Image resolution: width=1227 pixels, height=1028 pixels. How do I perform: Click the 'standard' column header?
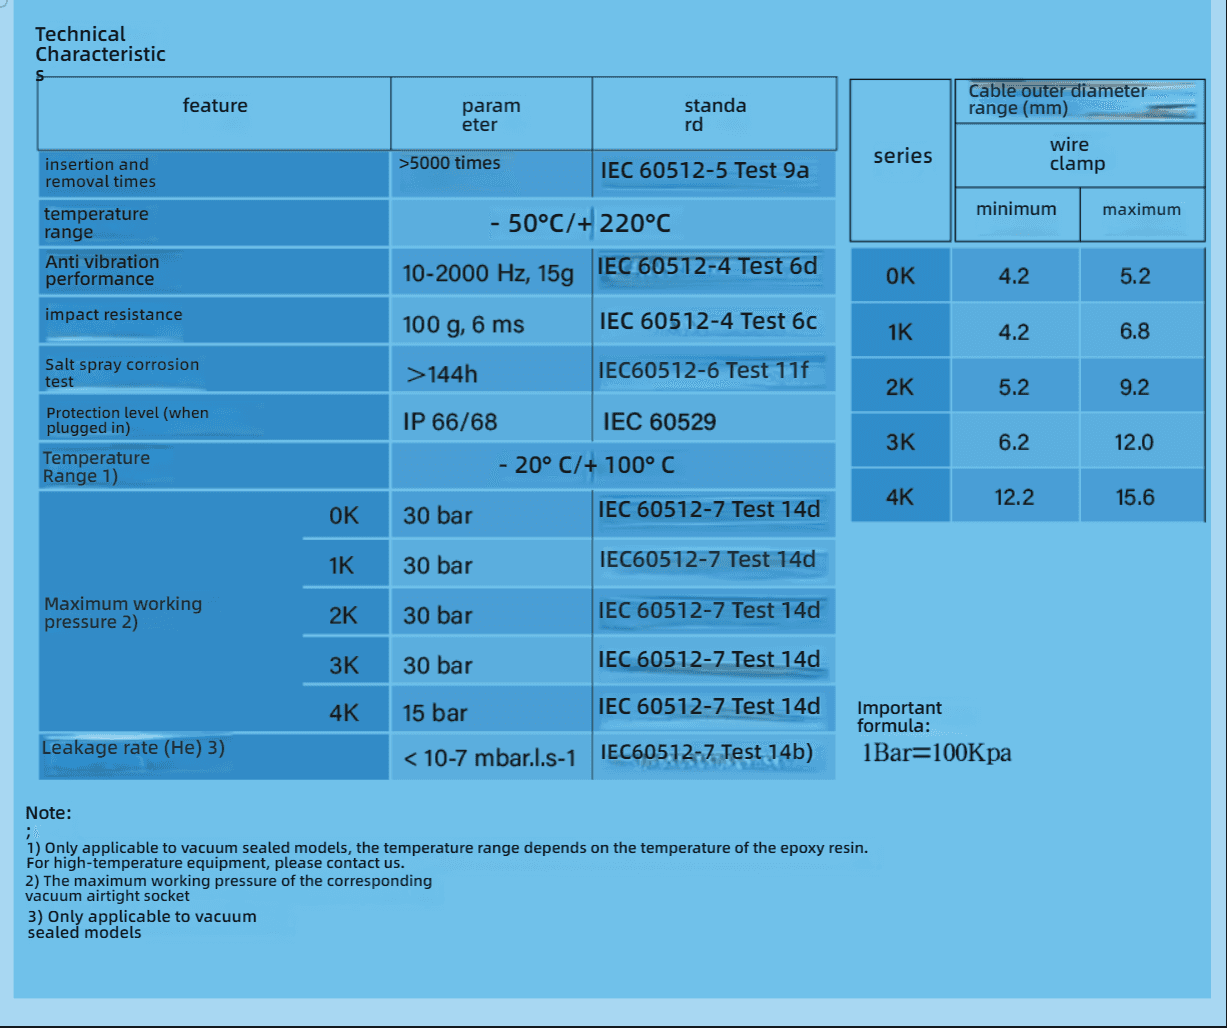(x=714, y=115)
